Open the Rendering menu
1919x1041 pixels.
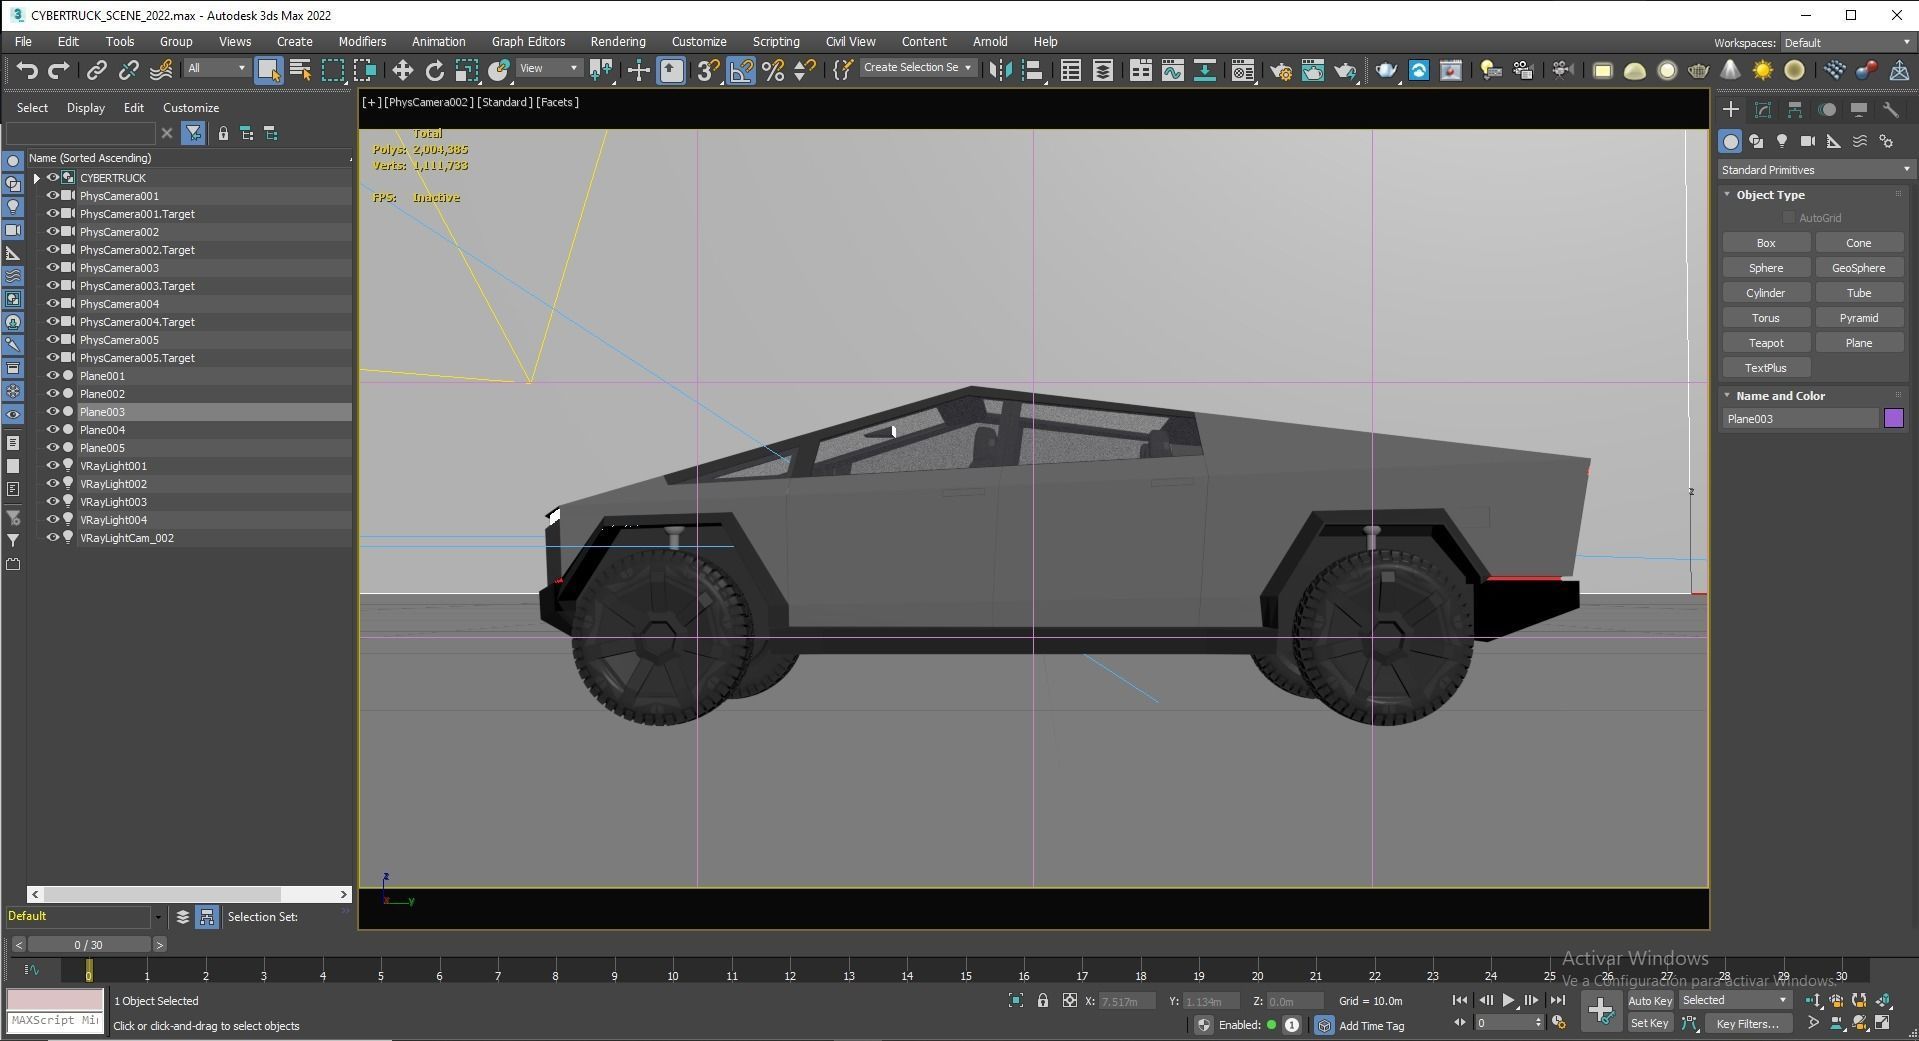click(x=618, y=42)
